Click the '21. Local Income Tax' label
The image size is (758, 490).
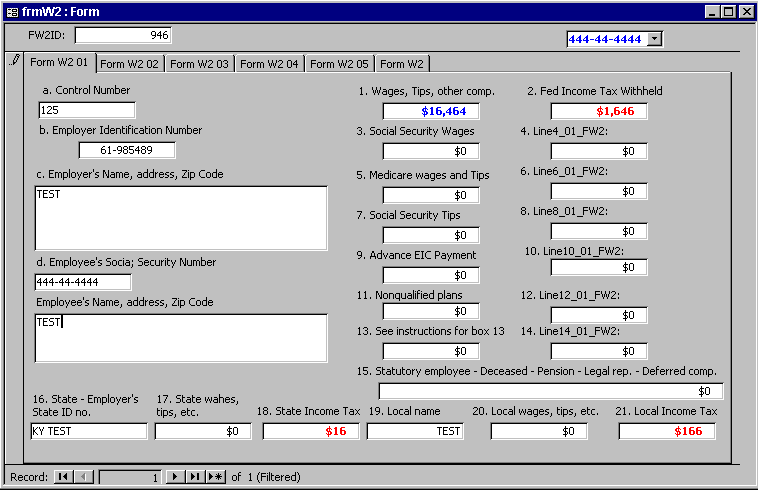click(x=666, y=411)
